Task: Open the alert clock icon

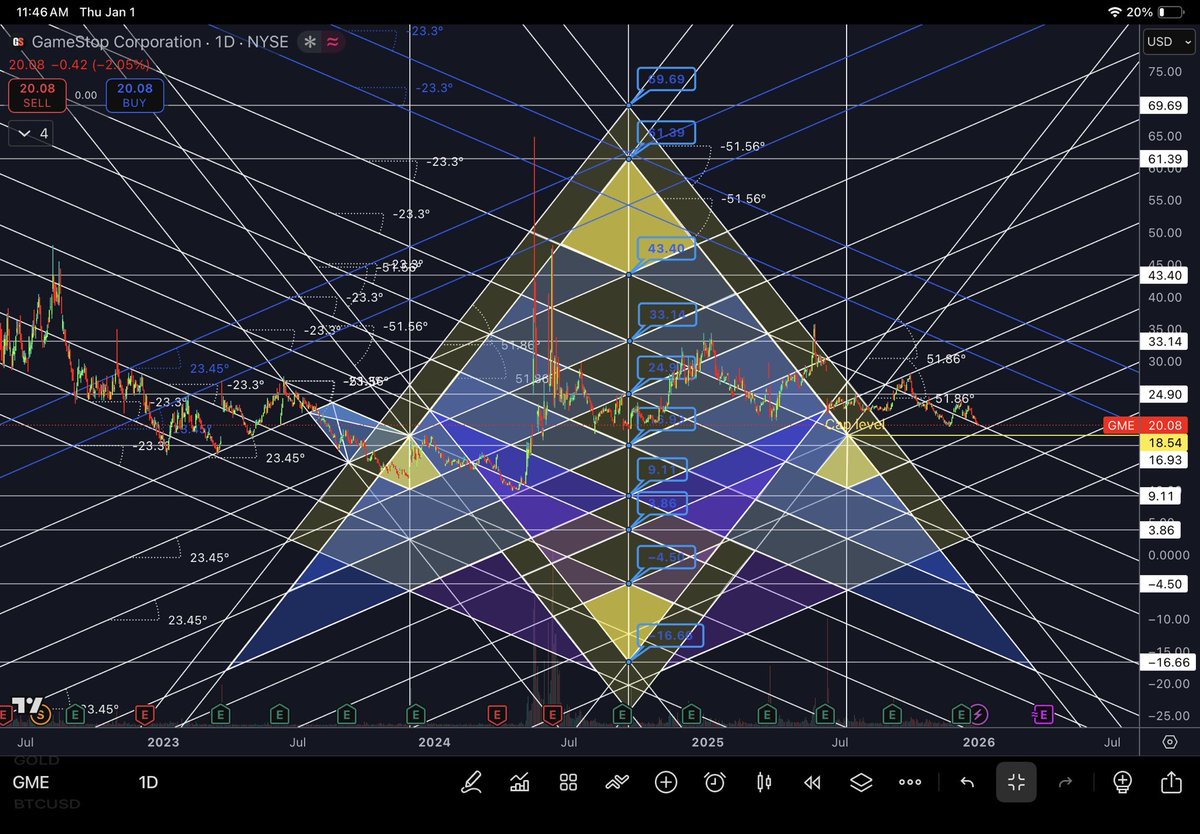Action: 715,782
